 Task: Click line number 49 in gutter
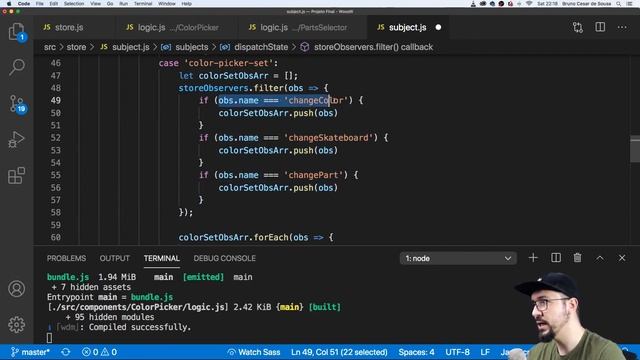pos(56,100)
